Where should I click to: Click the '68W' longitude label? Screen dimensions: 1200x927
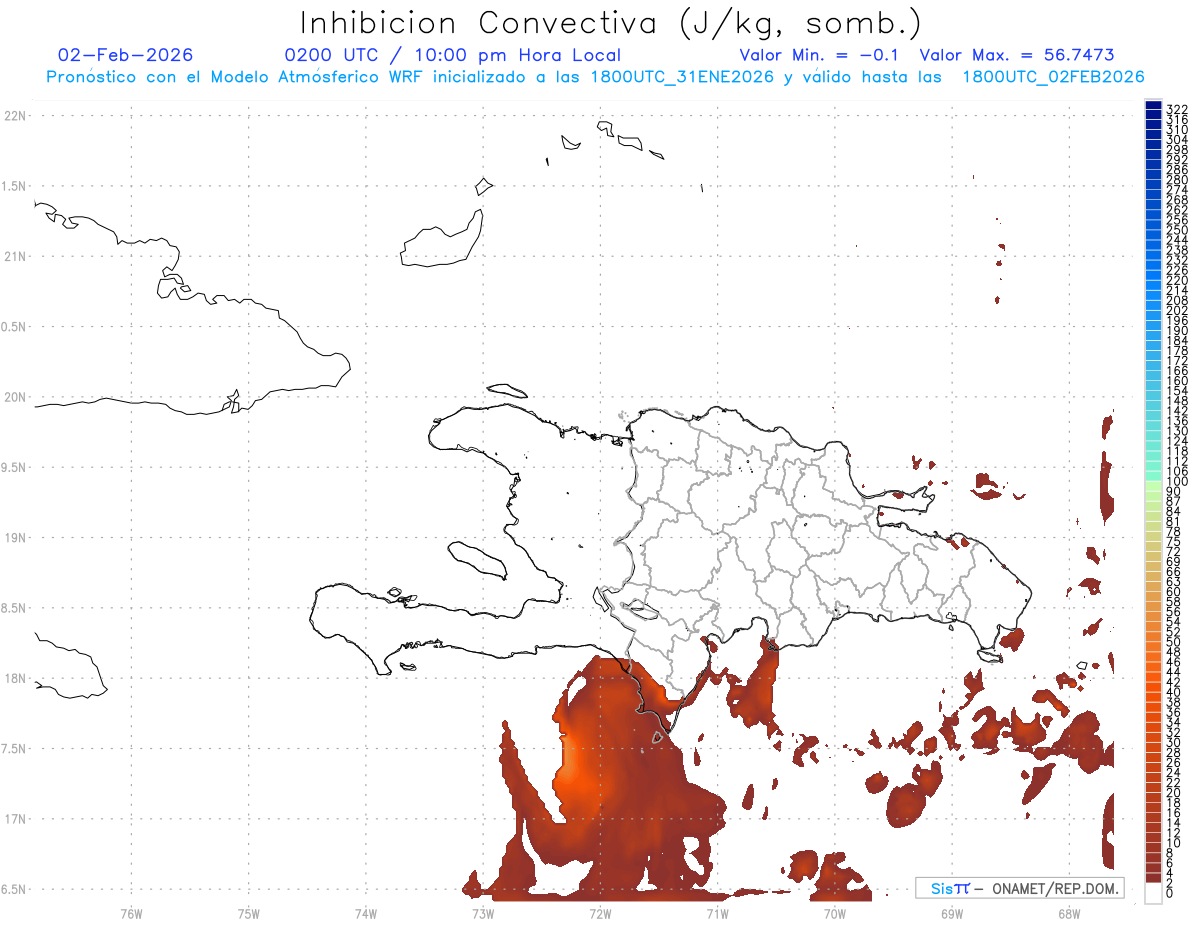point(1068,913)
